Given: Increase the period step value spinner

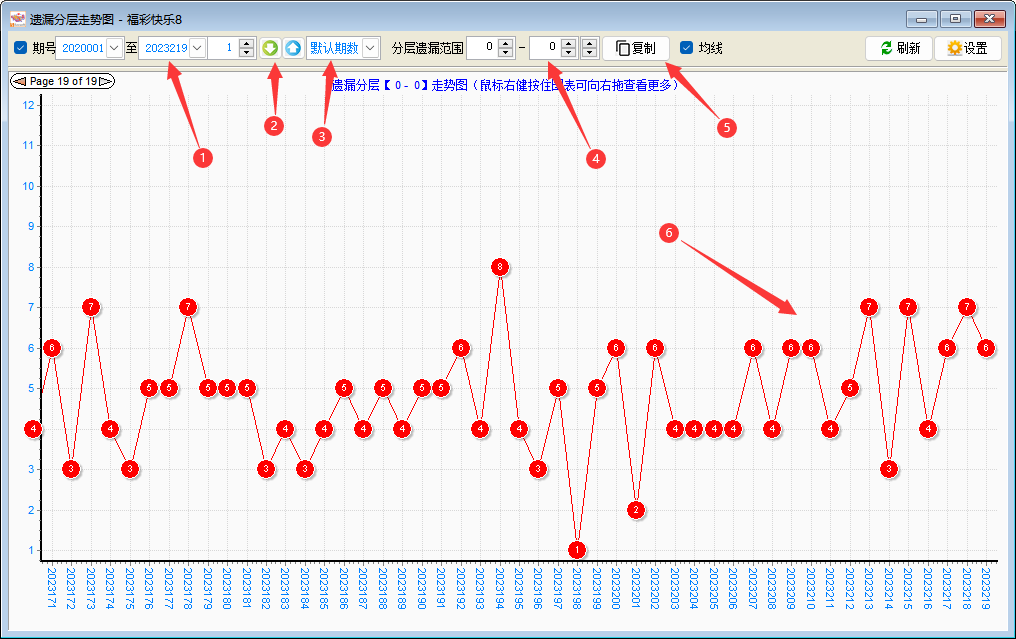Looking at the screenshot, I should point(246,43).
